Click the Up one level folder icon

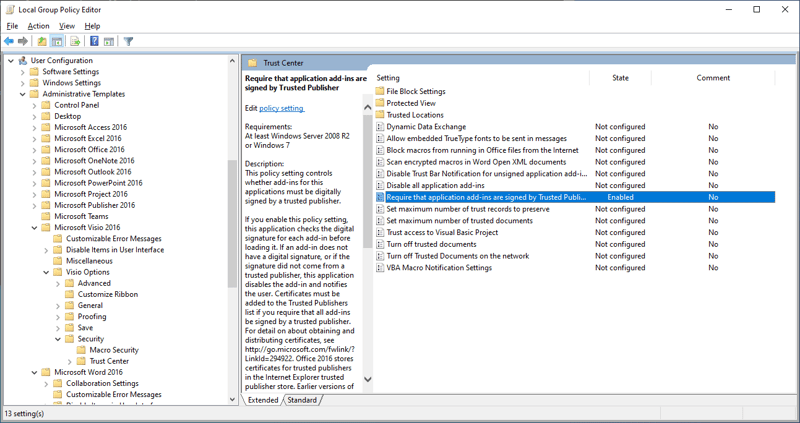pos(42,41)
